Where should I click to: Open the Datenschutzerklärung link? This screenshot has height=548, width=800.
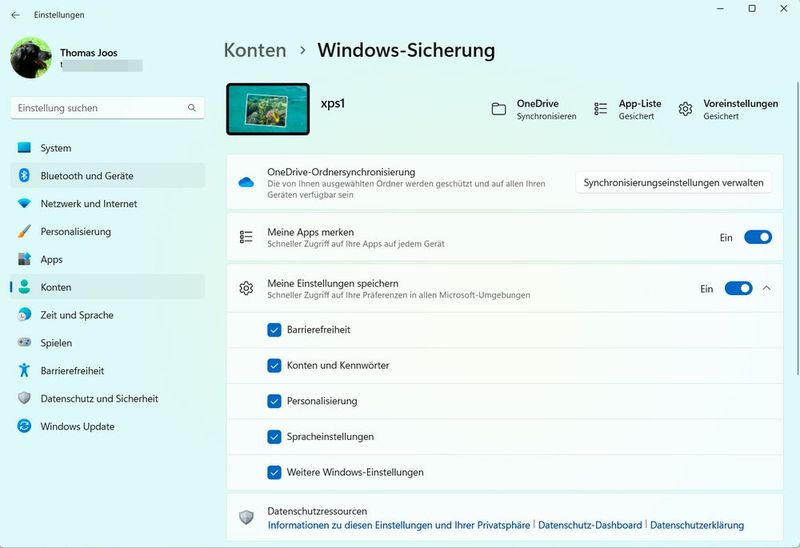(697, 525)
